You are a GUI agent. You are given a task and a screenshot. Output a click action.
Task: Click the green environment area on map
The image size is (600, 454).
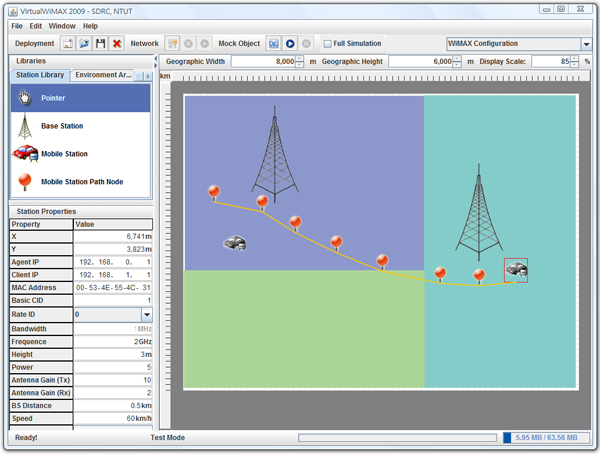pos(304,329)
